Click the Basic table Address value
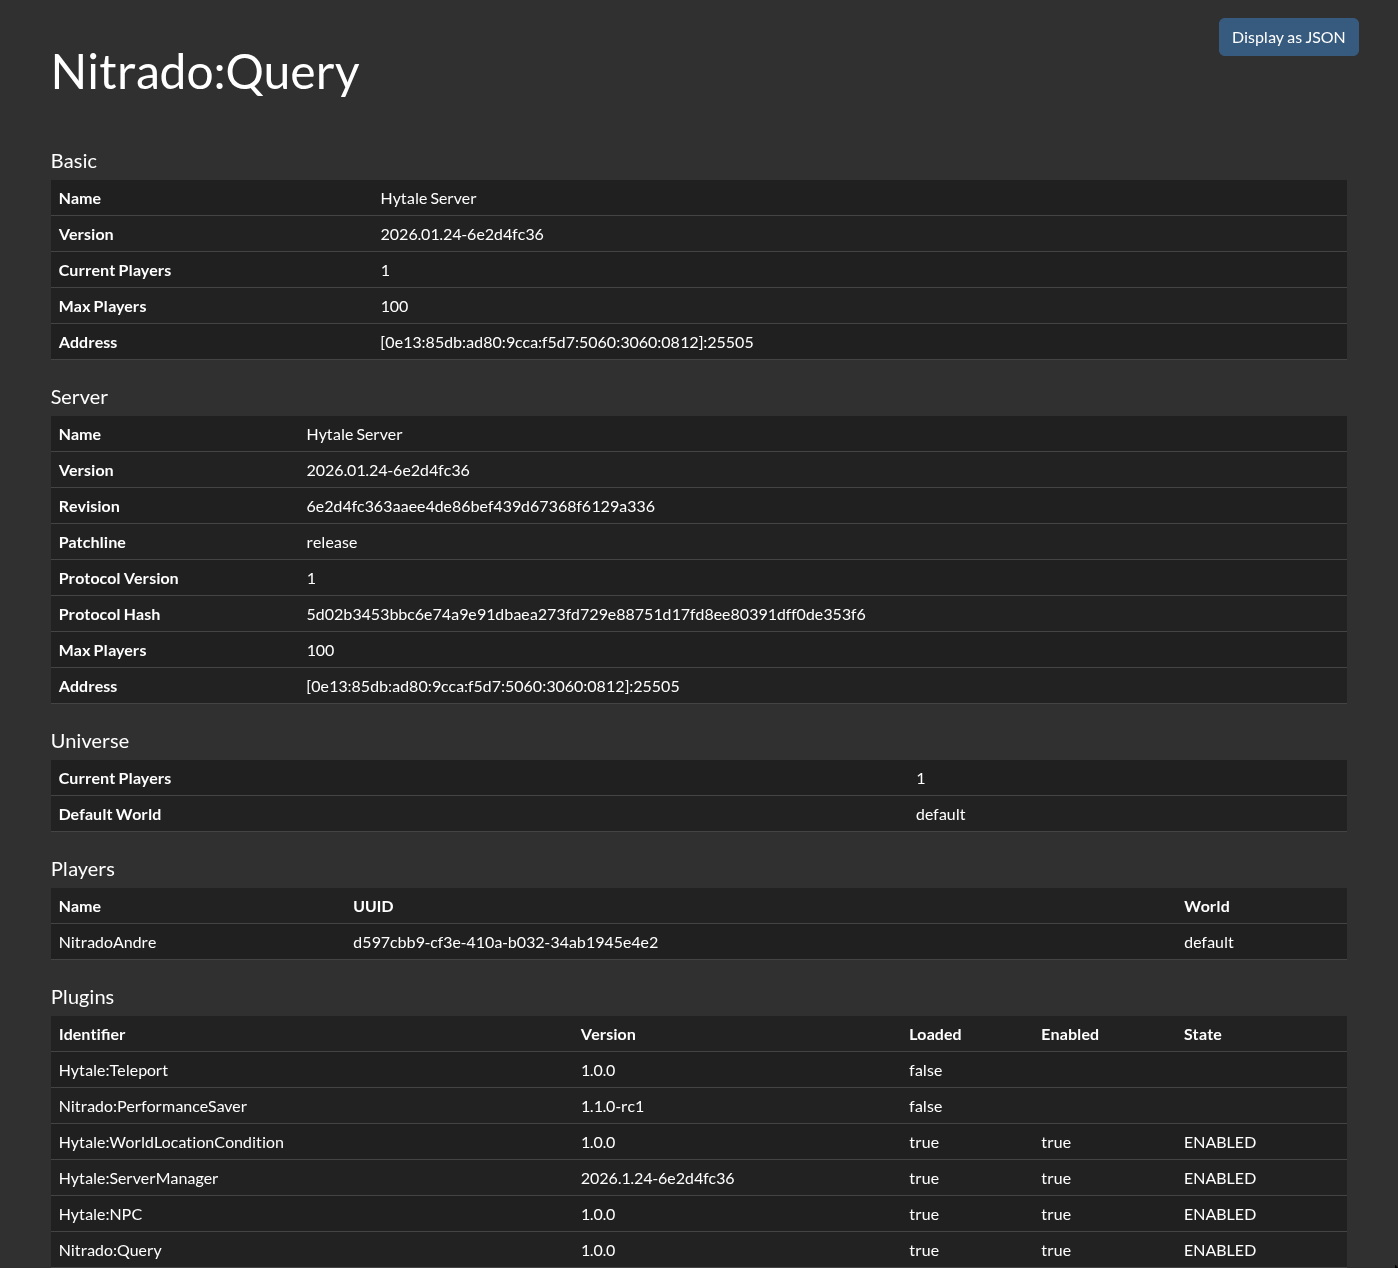The height and width of the screenshot is (1268, 1398). pos(567,342)
